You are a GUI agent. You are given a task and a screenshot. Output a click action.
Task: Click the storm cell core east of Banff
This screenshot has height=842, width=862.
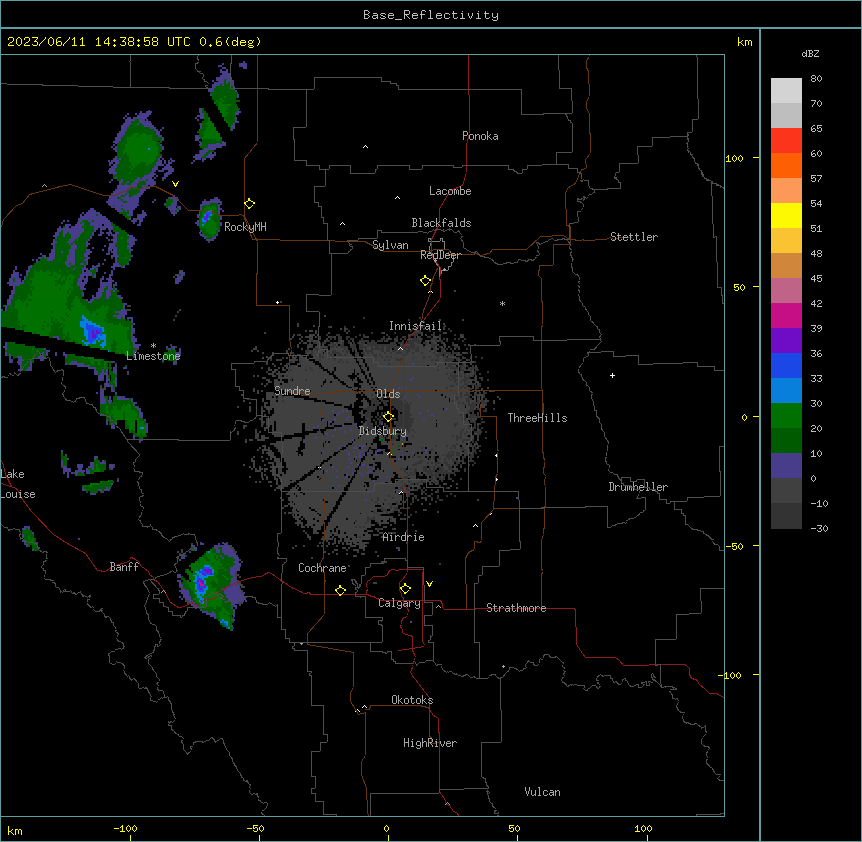pyautogui.click(x=202, y=584)
